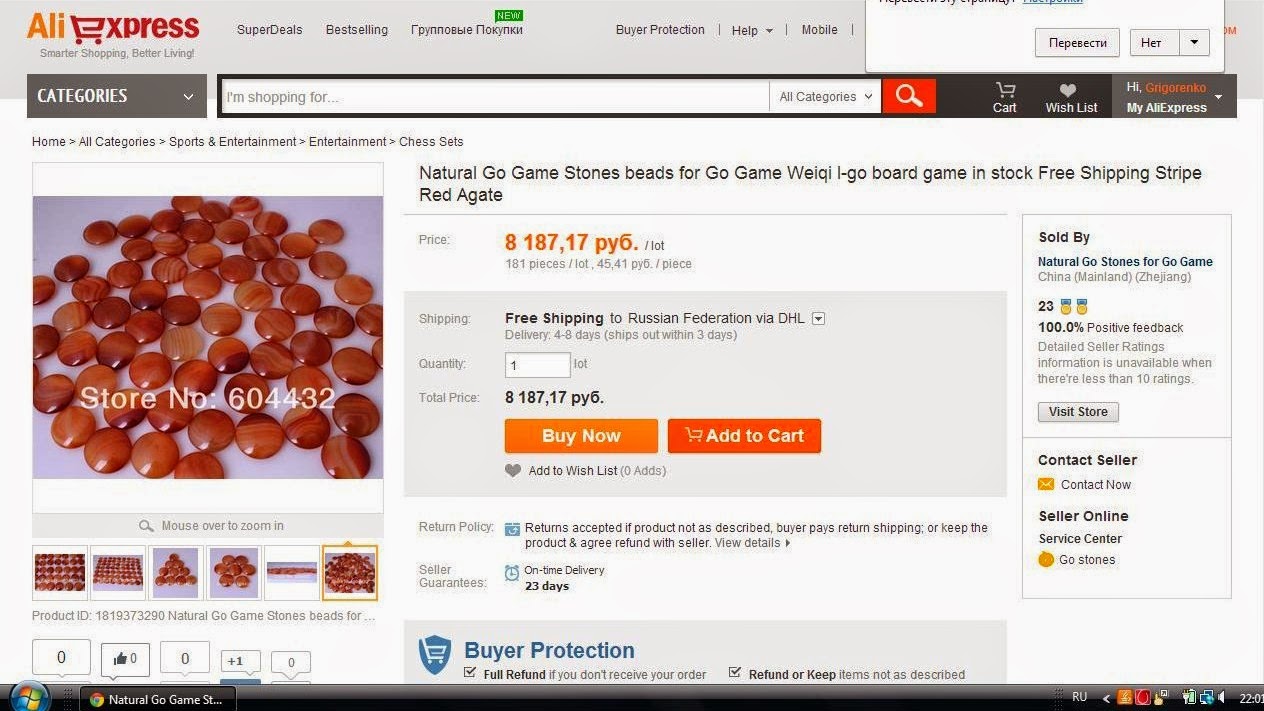Toggle the Full Refund checkbox

pyautogui.click(x=470, y=673)
